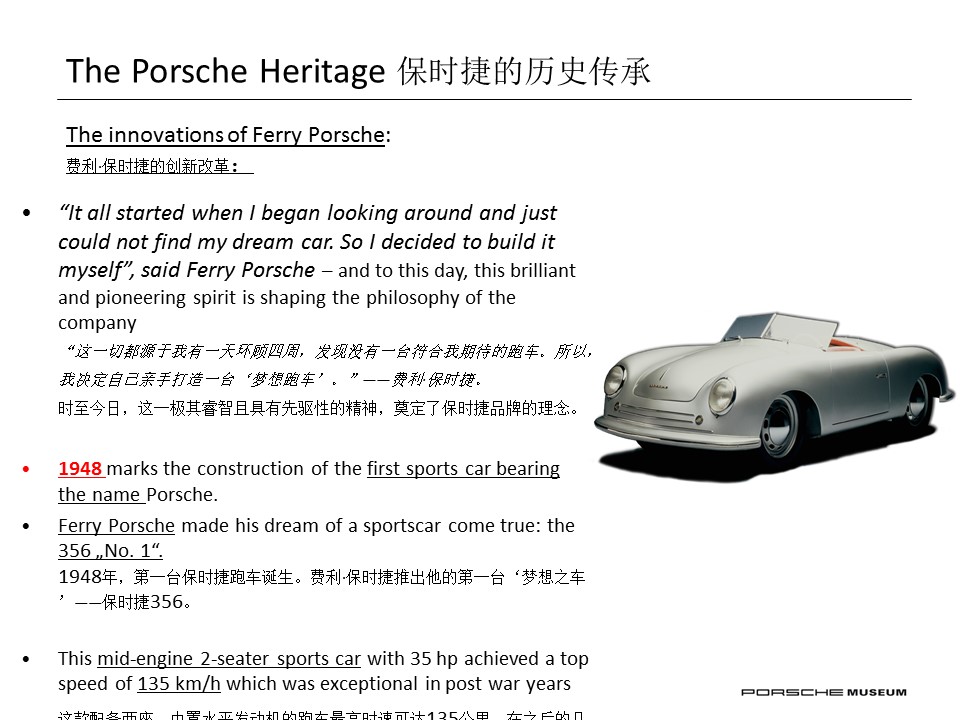The width and height of the screenshot is (960, 720).
Task: Click the underlined phrase "first sports car bearing"
Action: pos(463,468)
